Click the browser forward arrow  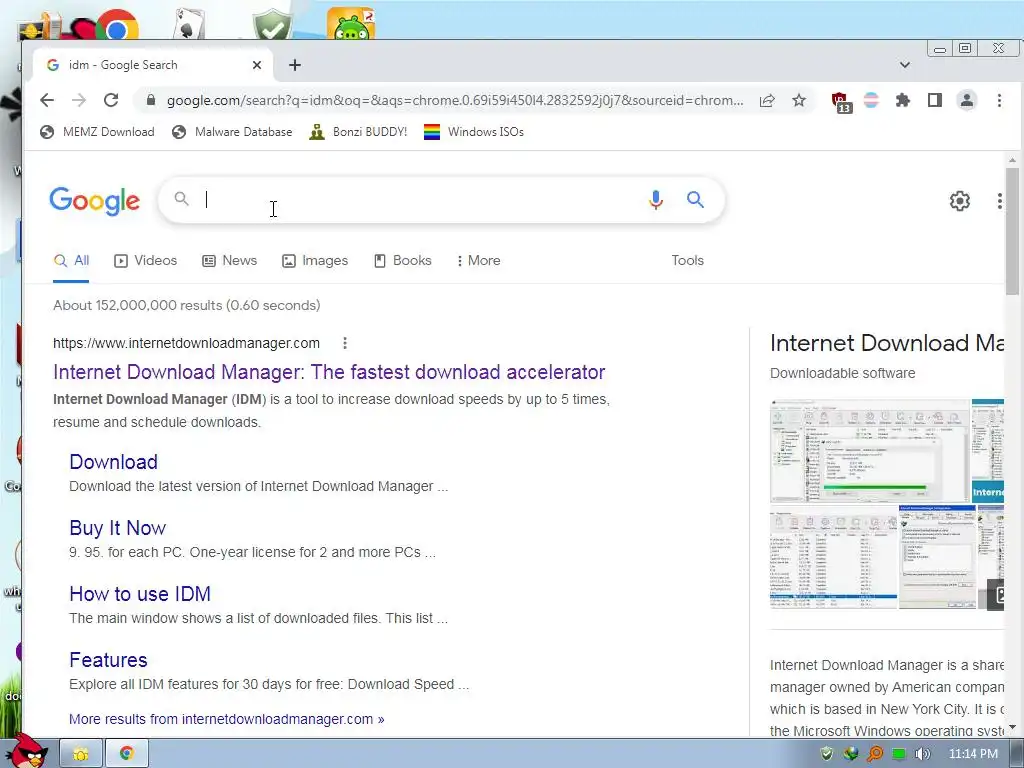79,100
